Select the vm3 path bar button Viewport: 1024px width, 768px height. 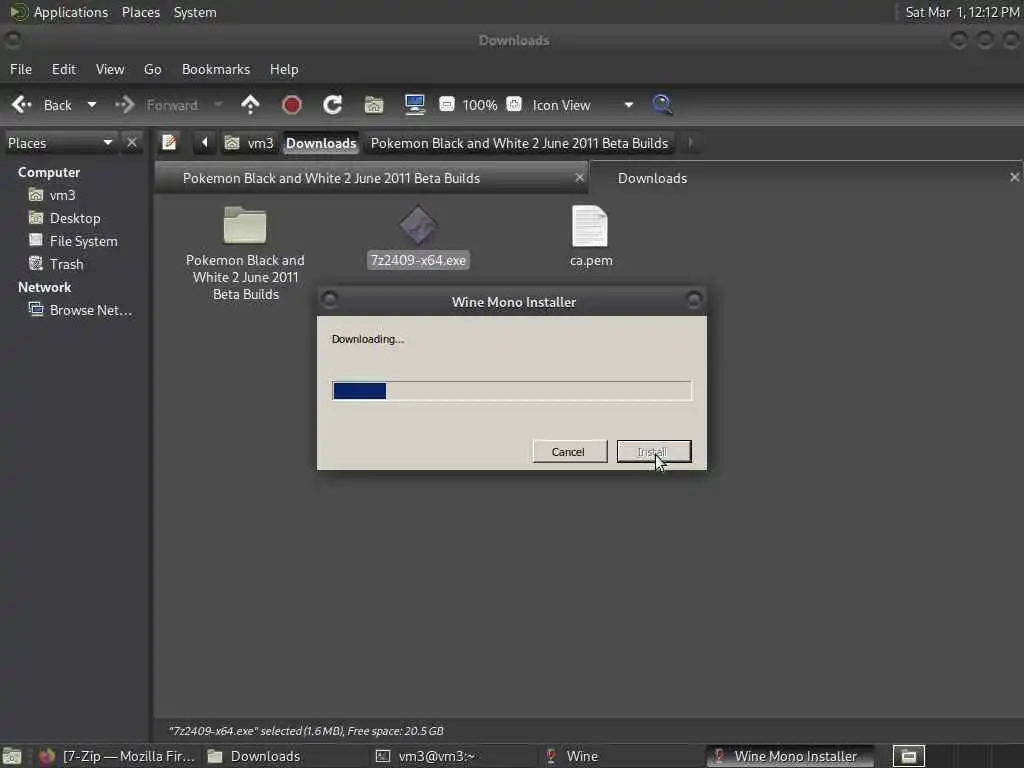pos(249,143)
